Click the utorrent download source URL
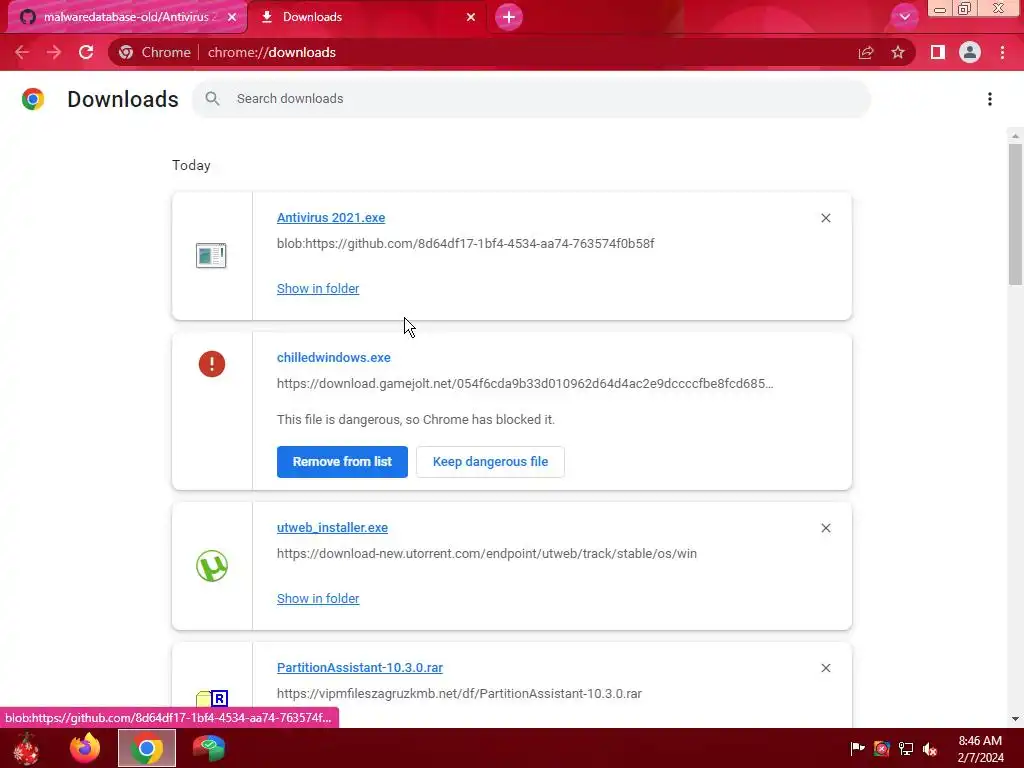The height and width of the screenshot is (768, 1024). pos(487,554)
